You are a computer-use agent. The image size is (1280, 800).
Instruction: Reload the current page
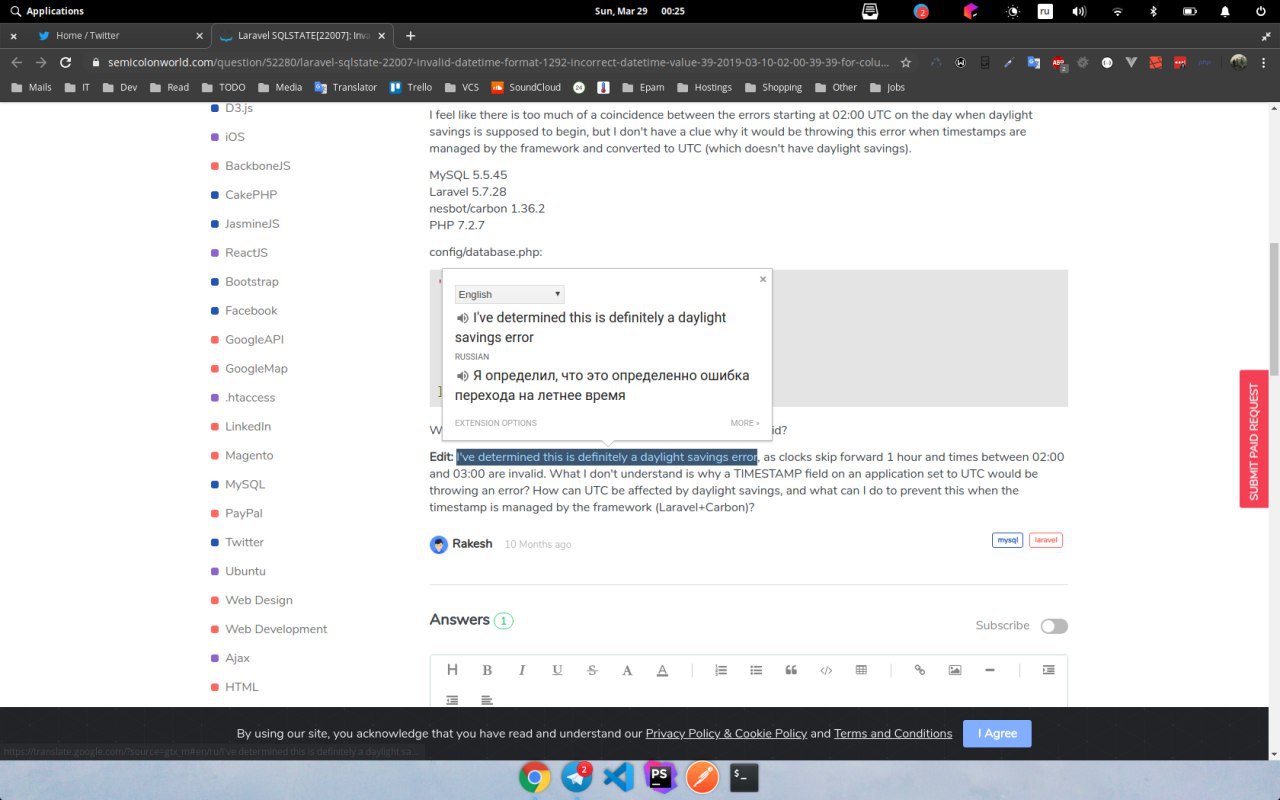click(66, 62)
